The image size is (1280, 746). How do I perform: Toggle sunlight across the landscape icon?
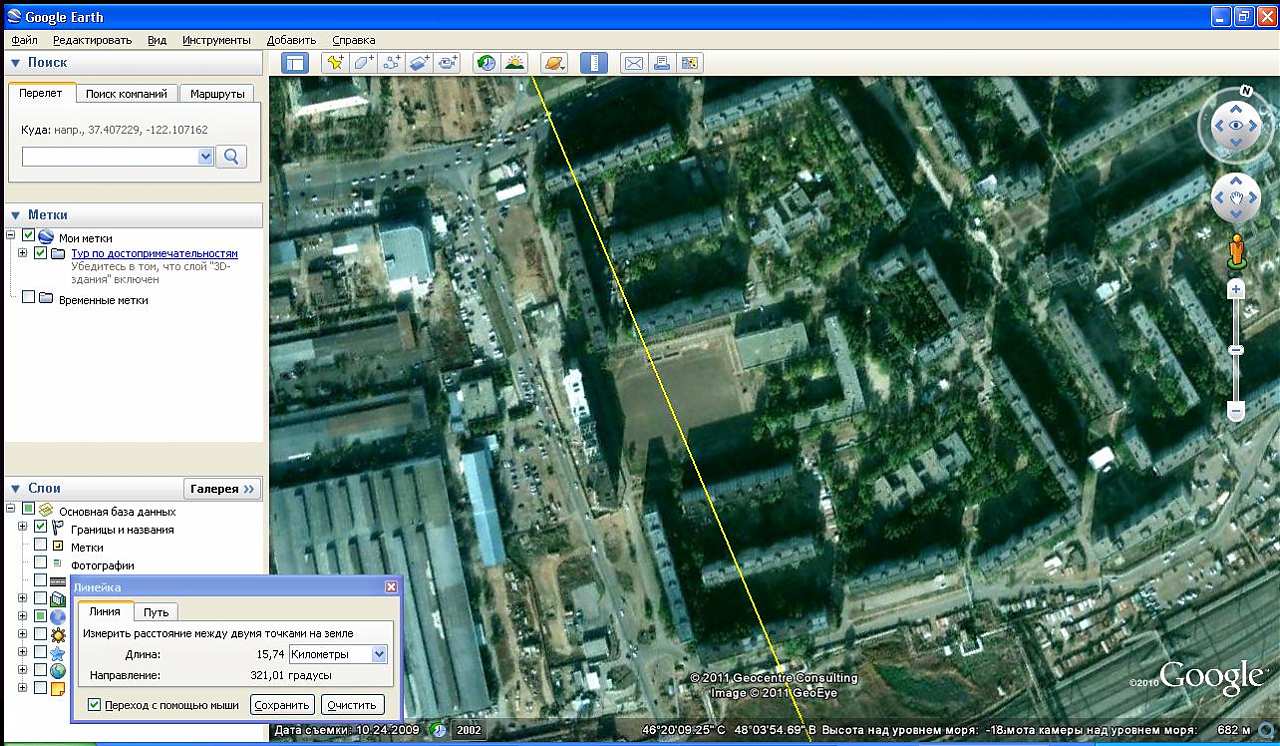(515, 63)
